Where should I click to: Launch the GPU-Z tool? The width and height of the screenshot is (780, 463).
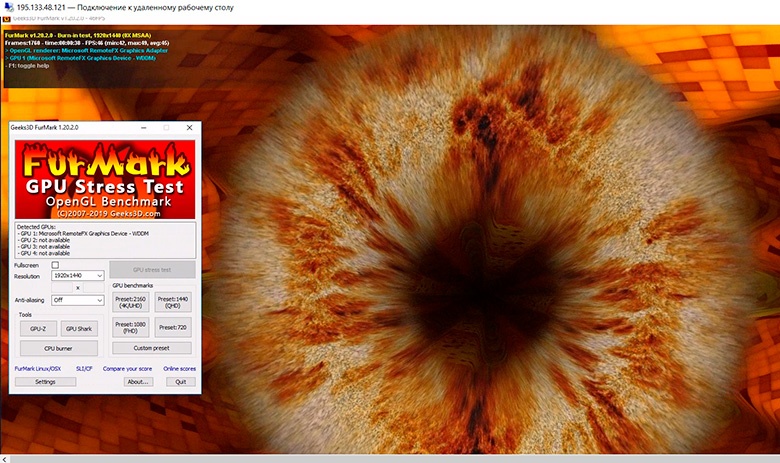[38, 329]
